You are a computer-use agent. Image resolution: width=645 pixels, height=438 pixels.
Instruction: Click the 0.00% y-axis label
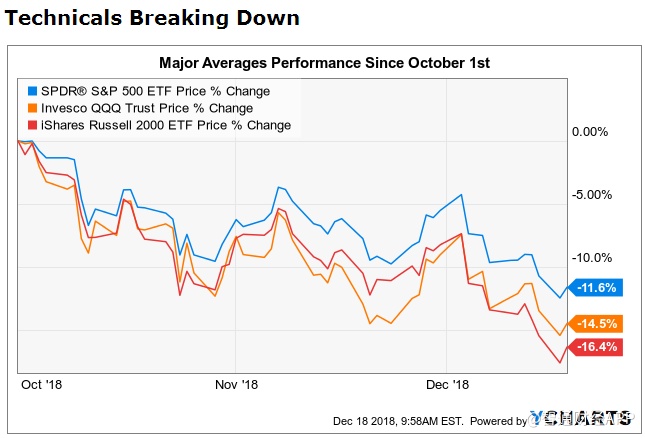pos(588,131)
